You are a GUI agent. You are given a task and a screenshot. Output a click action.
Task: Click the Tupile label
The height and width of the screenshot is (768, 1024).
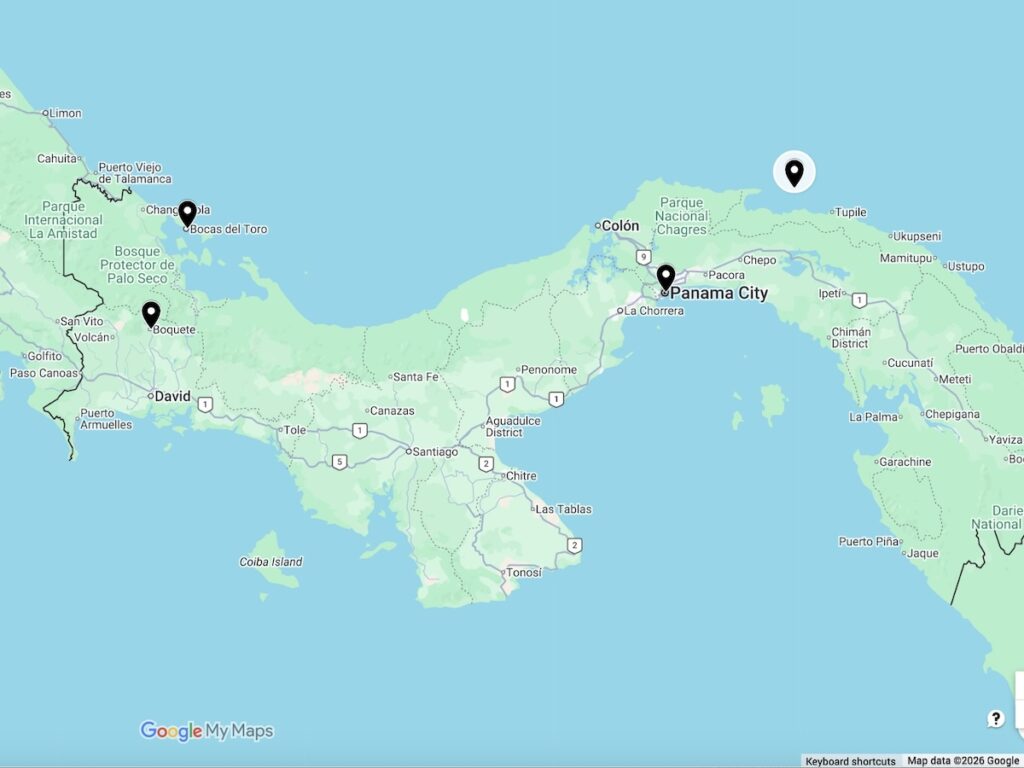pyautogui.click(x=852, y=212)
